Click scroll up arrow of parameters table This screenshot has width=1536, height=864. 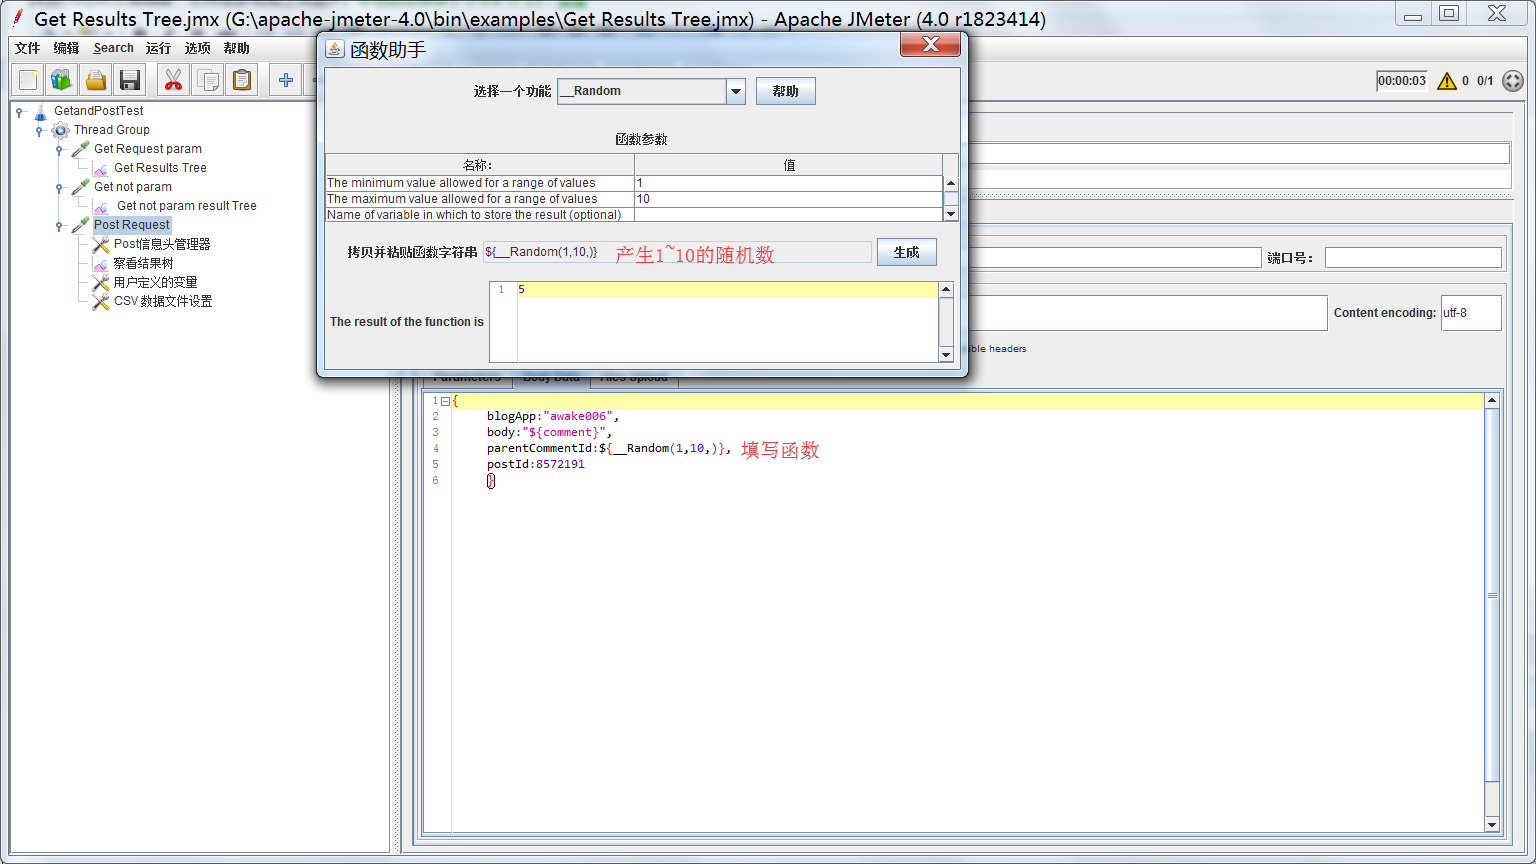(x=951, y=183)
